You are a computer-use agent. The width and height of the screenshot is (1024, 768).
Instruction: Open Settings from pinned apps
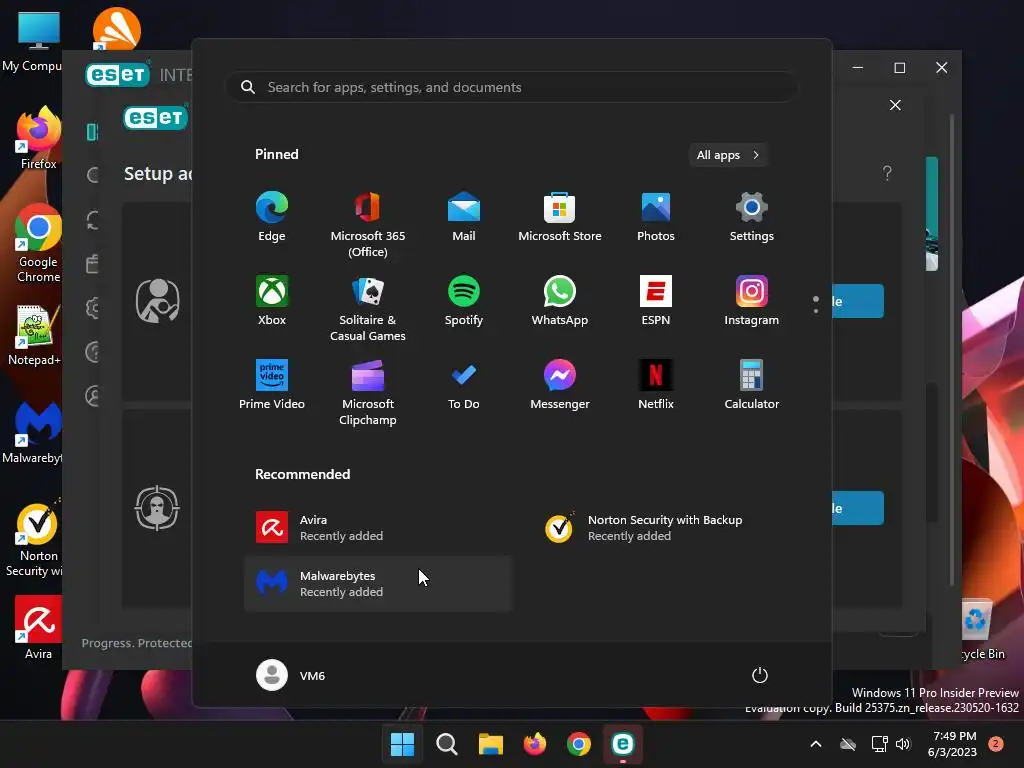[x=752, y=217]
